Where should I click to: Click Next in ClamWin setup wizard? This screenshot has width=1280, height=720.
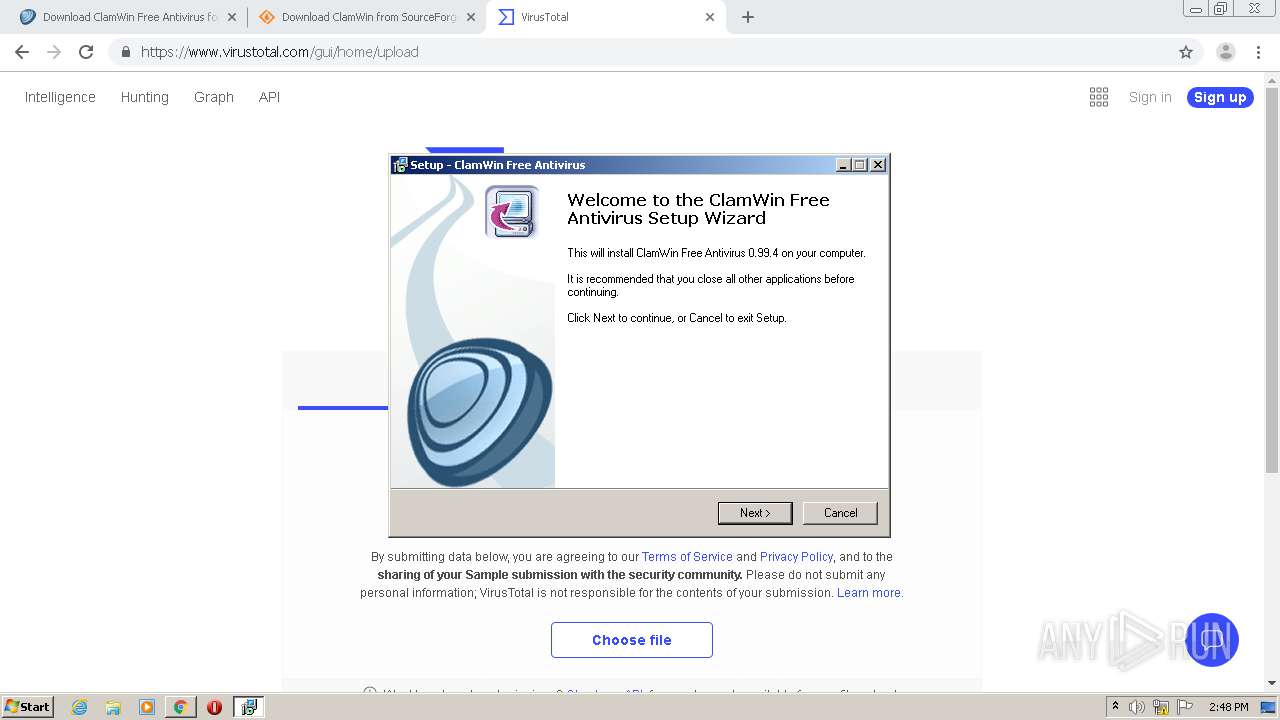click(x=755, y=513)
